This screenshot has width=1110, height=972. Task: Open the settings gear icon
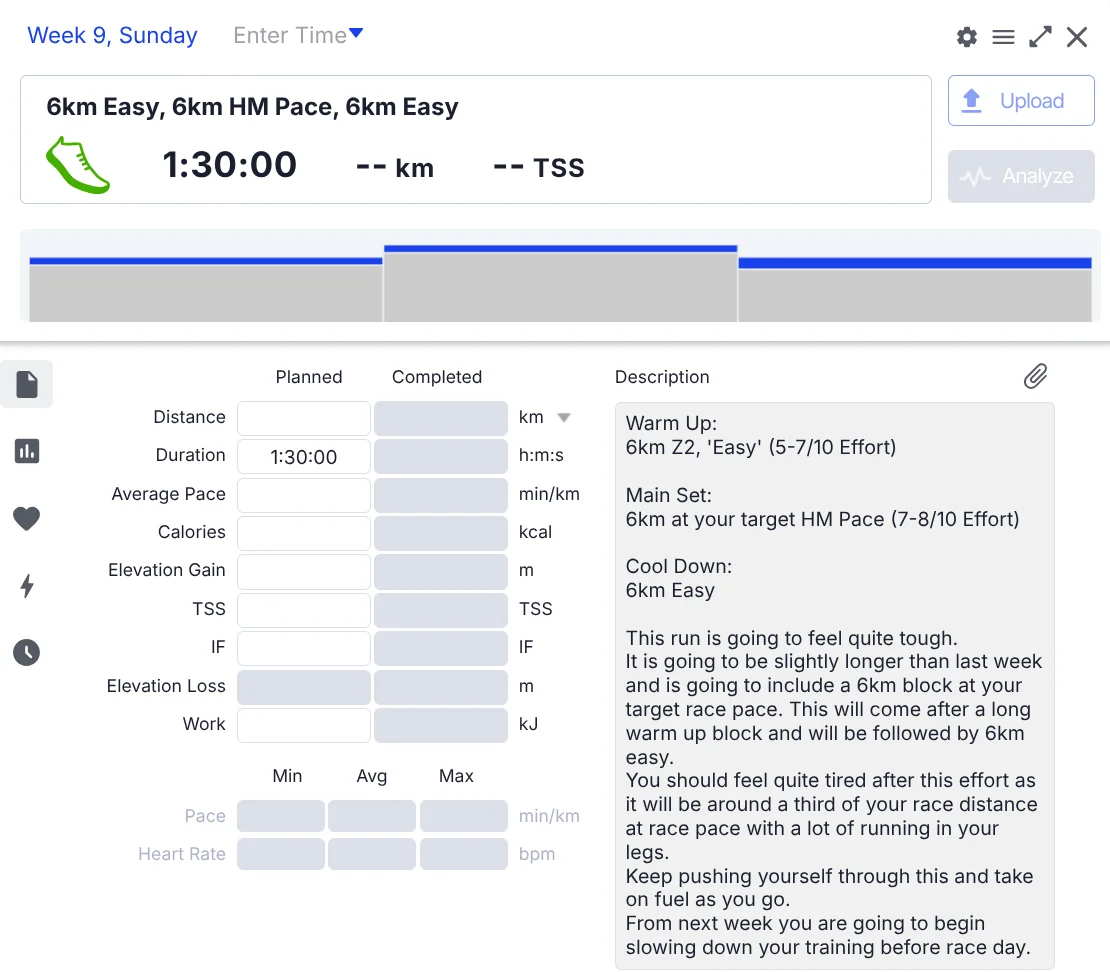(966, 37)
